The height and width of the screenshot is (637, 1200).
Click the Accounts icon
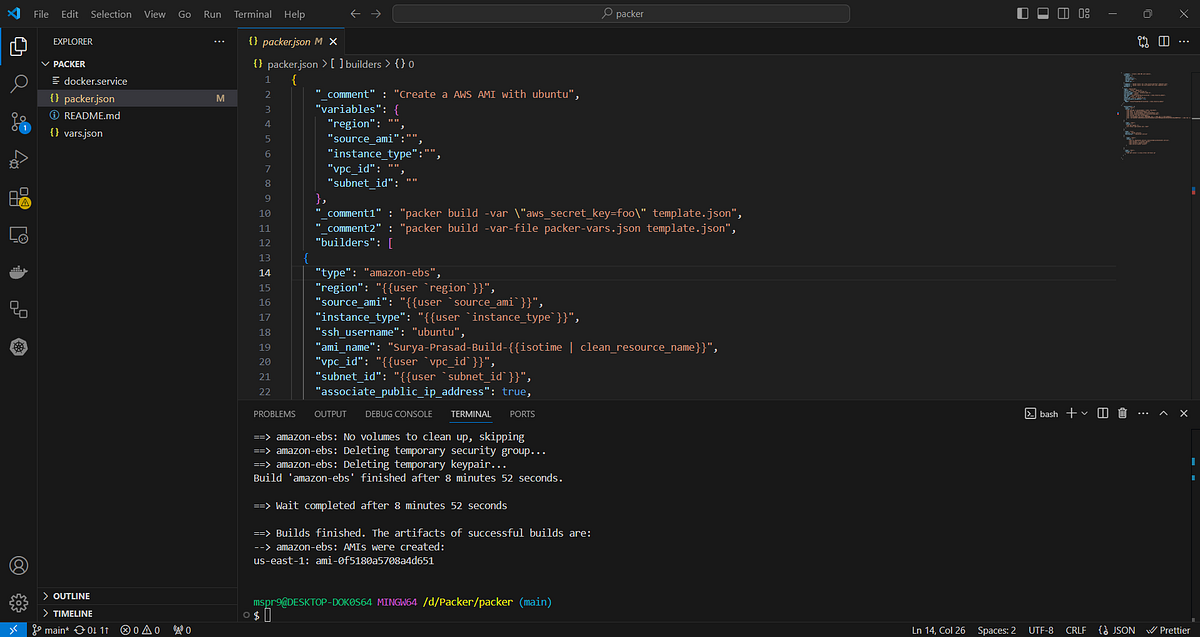[x=19, y=566]
